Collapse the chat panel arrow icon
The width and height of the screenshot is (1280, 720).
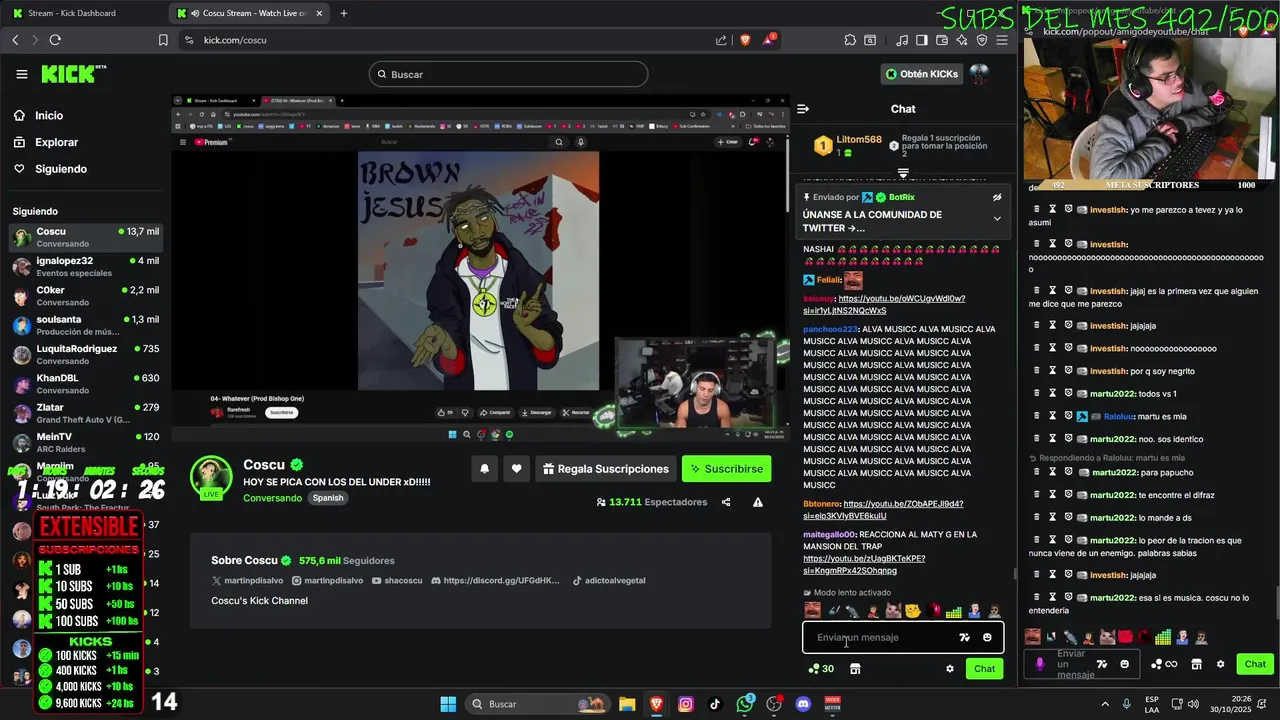[802, 109]
